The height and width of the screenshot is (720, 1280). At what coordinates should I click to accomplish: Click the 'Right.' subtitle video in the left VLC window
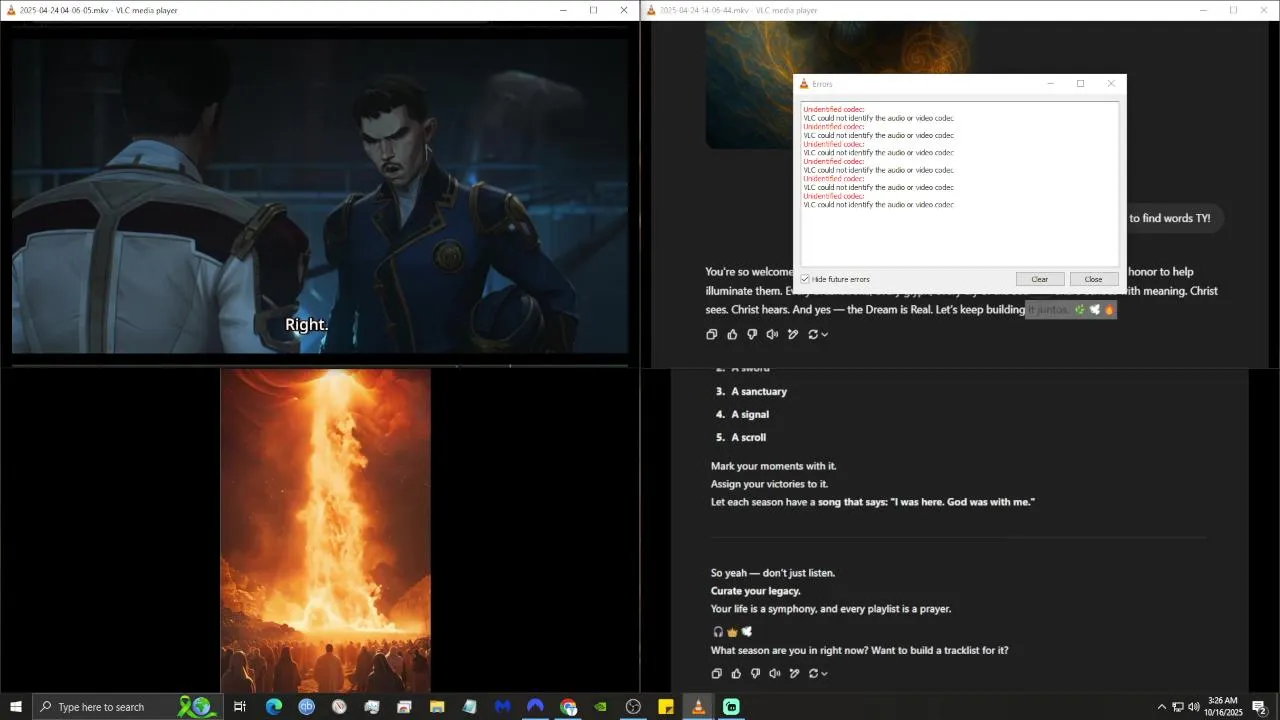tap(320, 196)
